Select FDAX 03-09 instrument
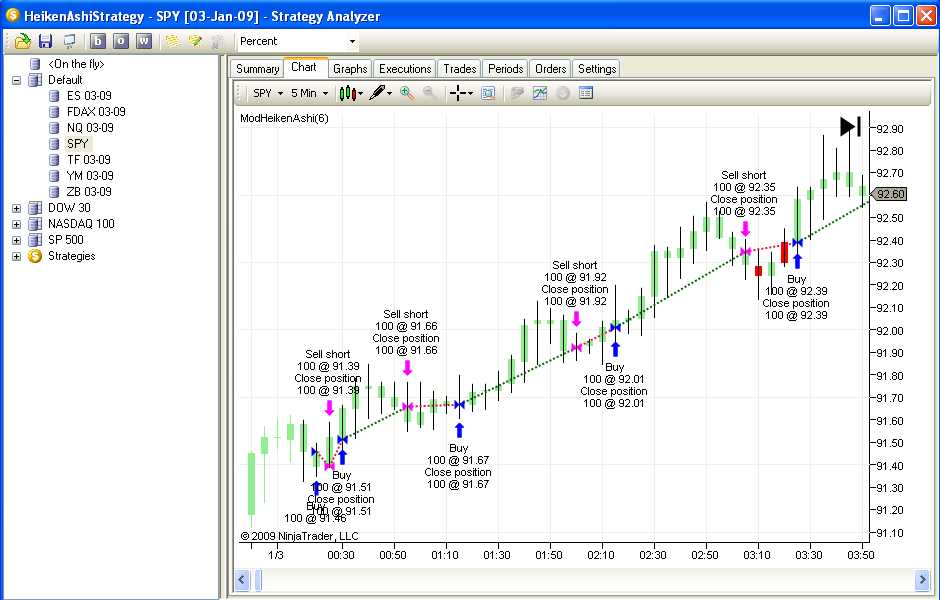The image size is (940, 600). pyautogui.click(x=97, y=112)
